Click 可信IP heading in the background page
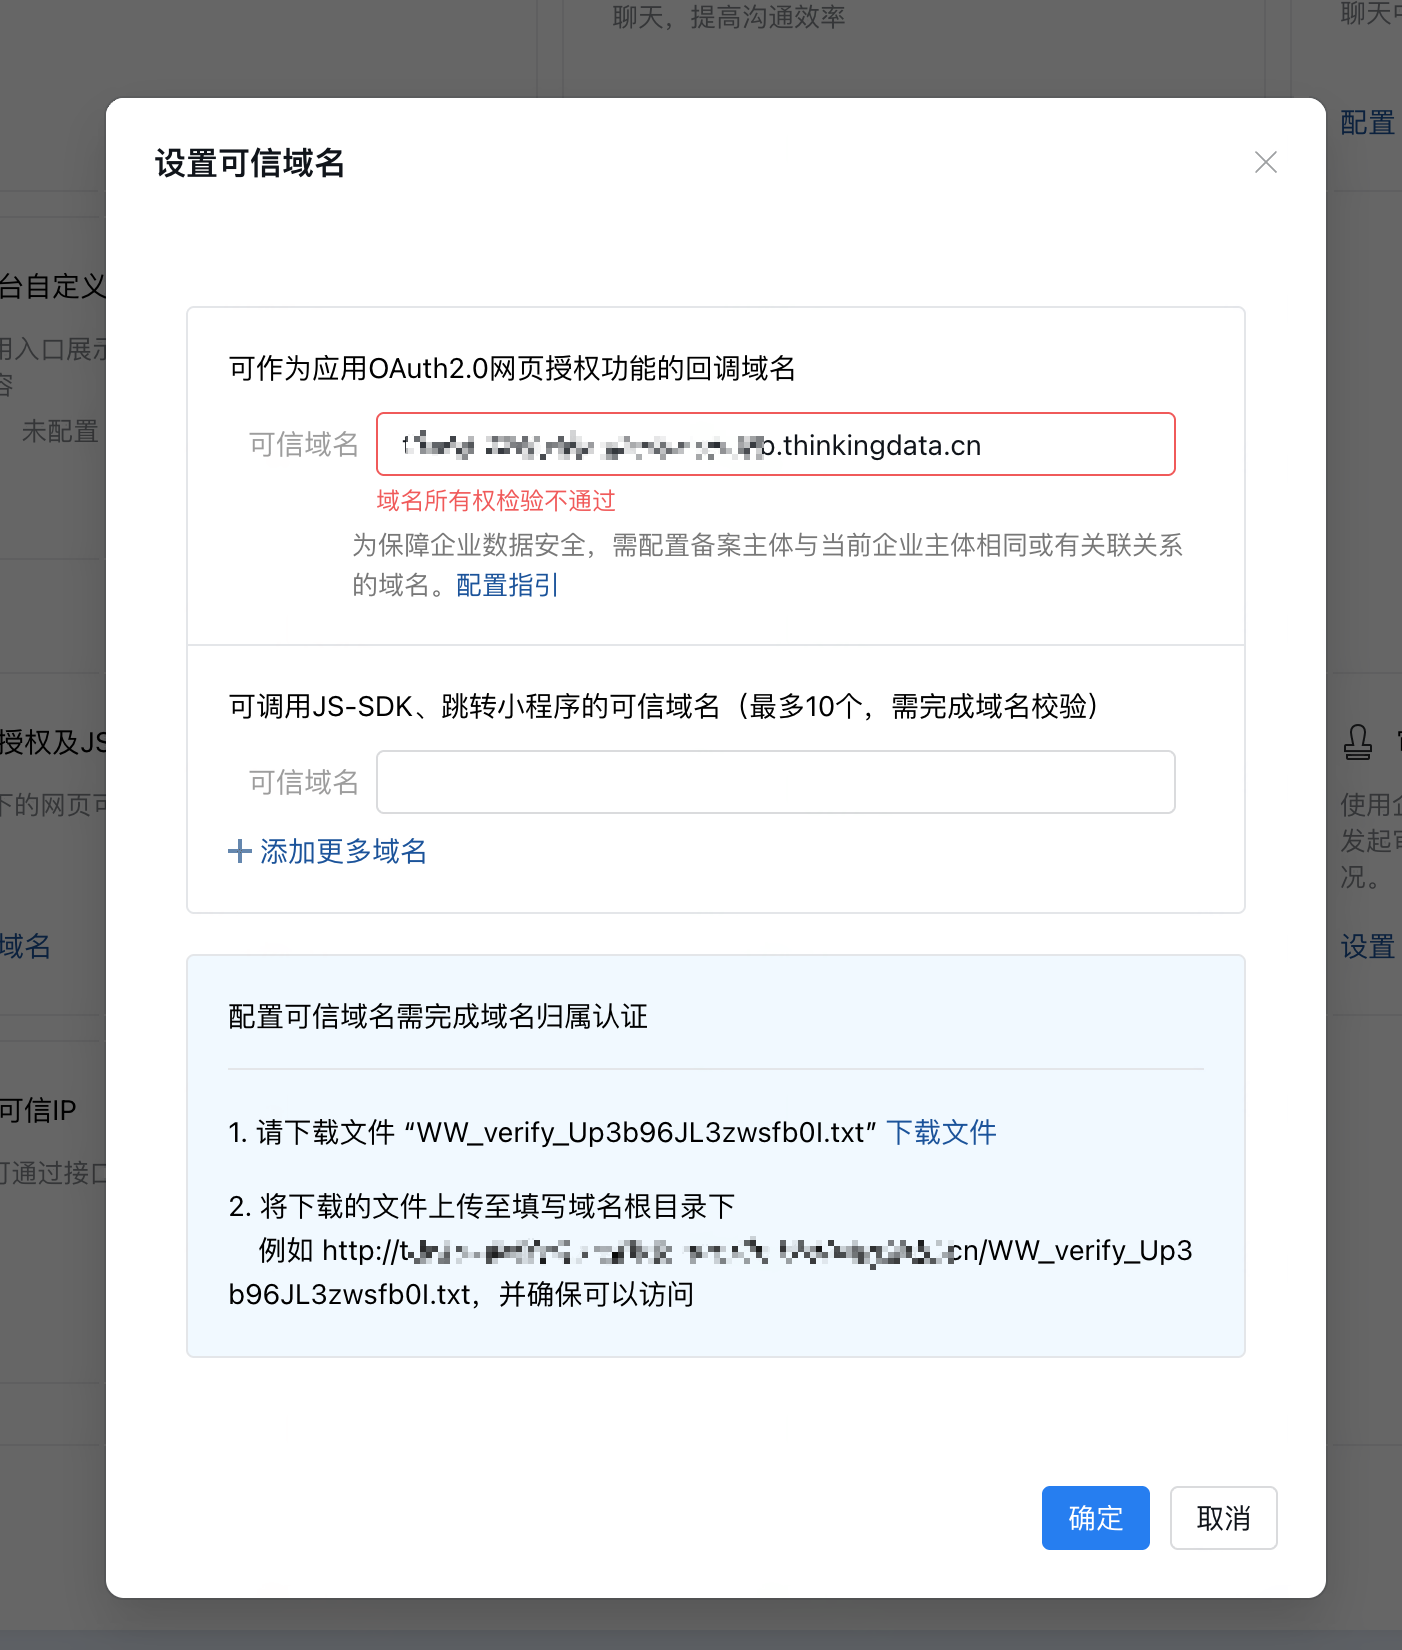 click(38, 1110)
